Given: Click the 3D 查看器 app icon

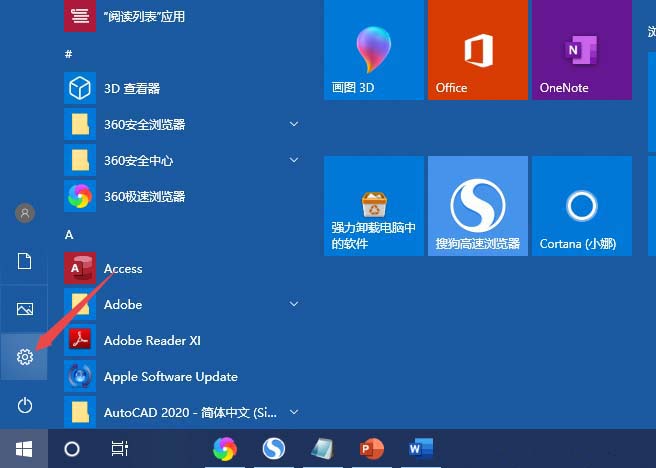Looking at the screenshot, I should (80, 88).
